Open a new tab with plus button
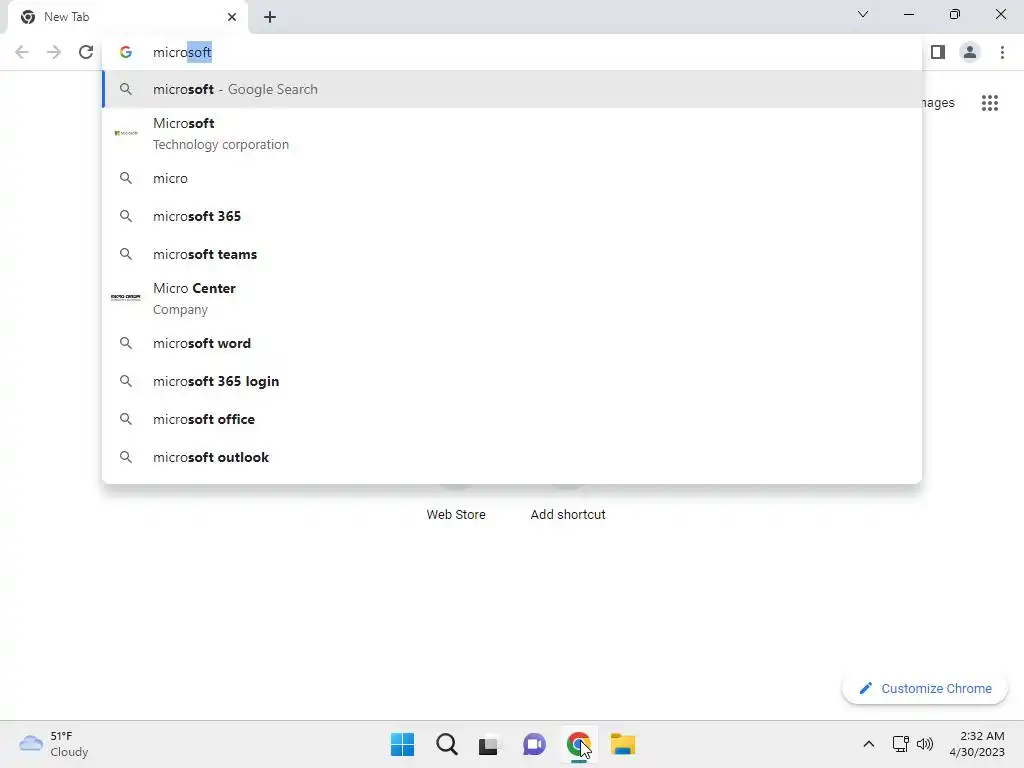This screenshot has width=1024, height=768. click(270, 17)
